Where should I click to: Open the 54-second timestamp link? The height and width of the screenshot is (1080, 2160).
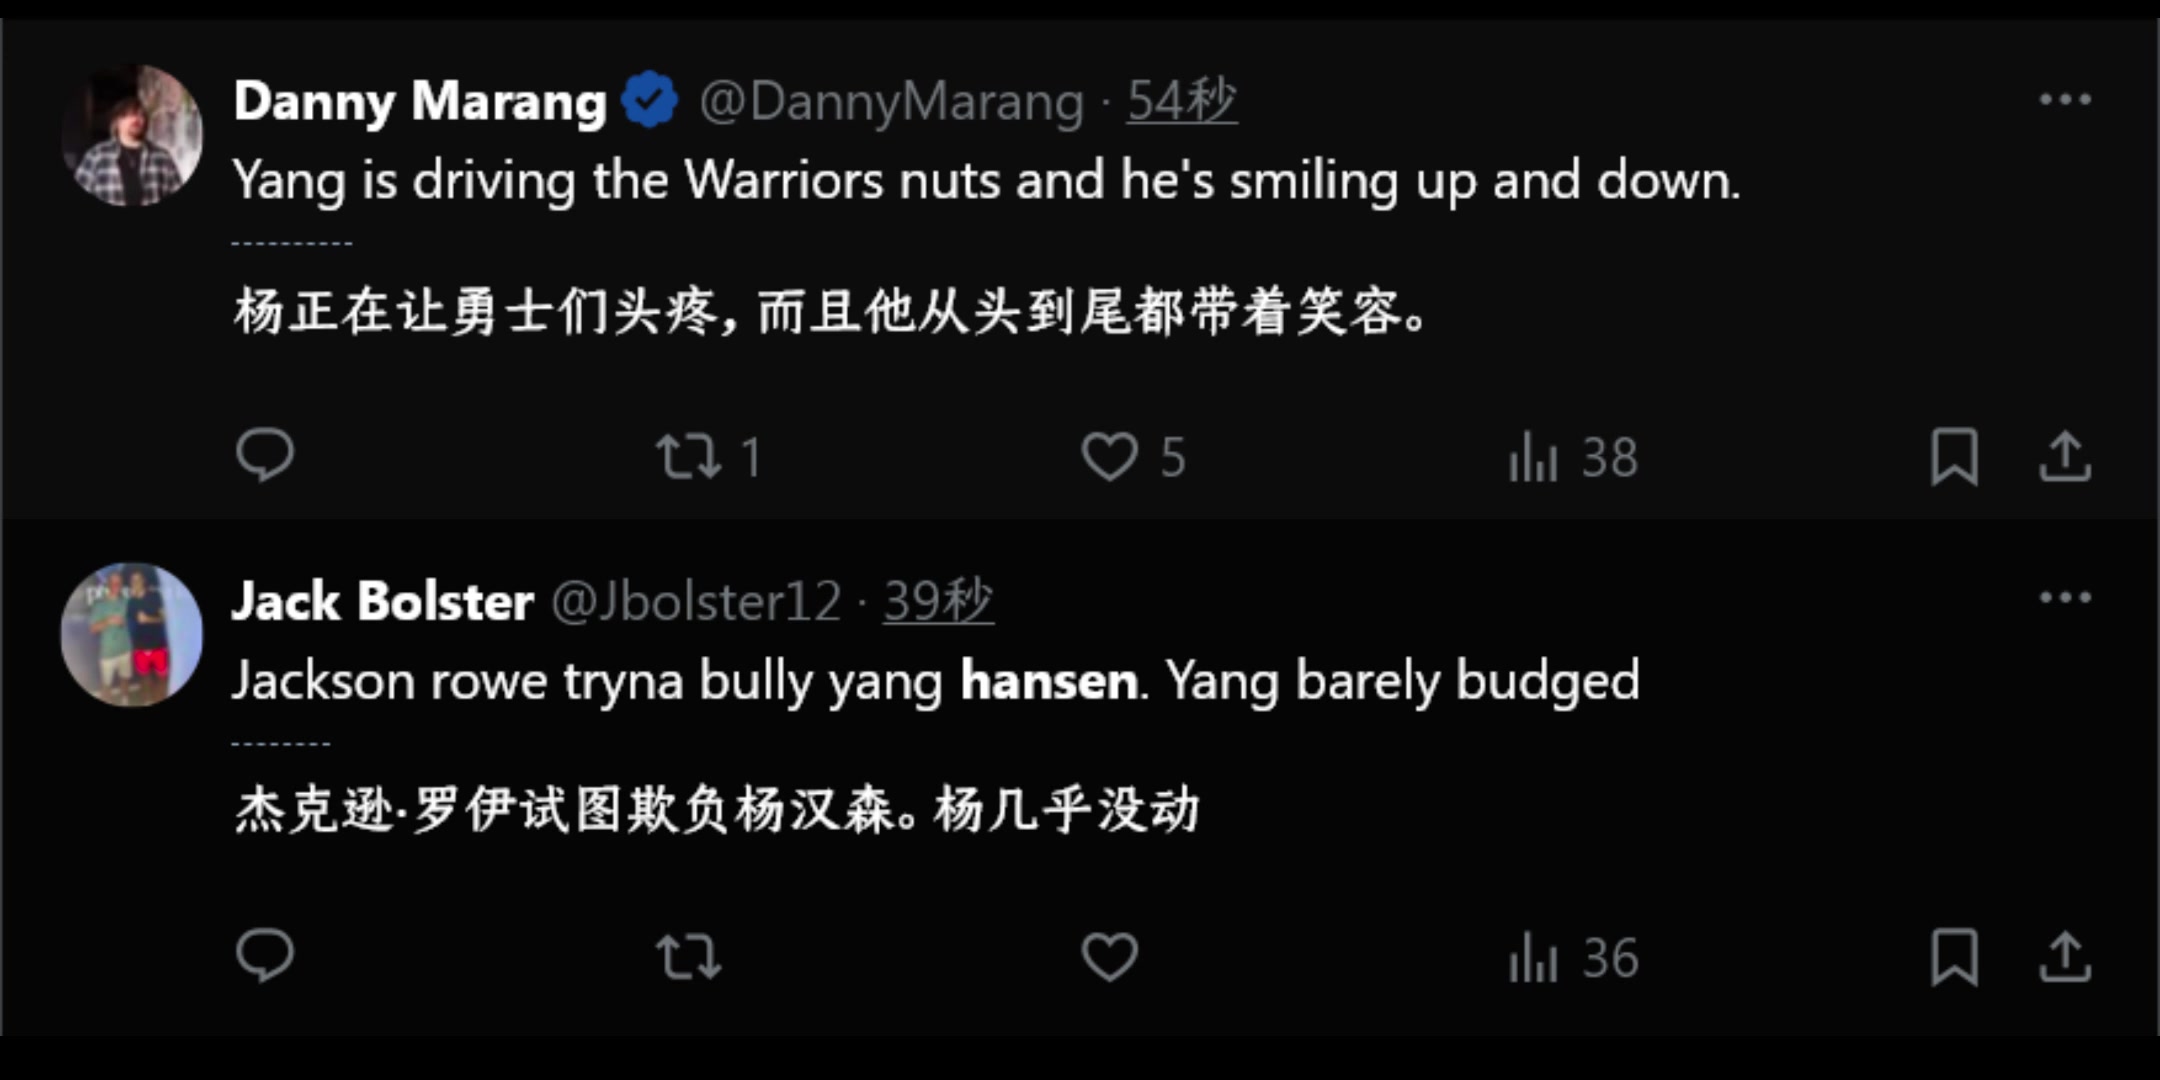point(1181,100)
